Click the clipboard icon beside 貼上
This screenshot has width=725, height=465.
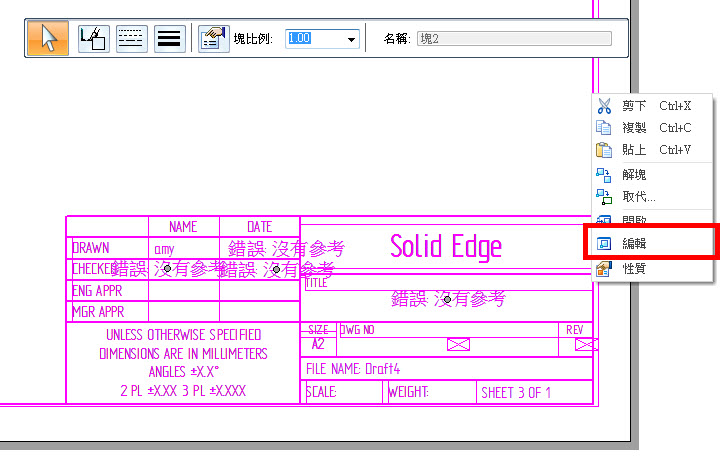[x=604, y=150]
